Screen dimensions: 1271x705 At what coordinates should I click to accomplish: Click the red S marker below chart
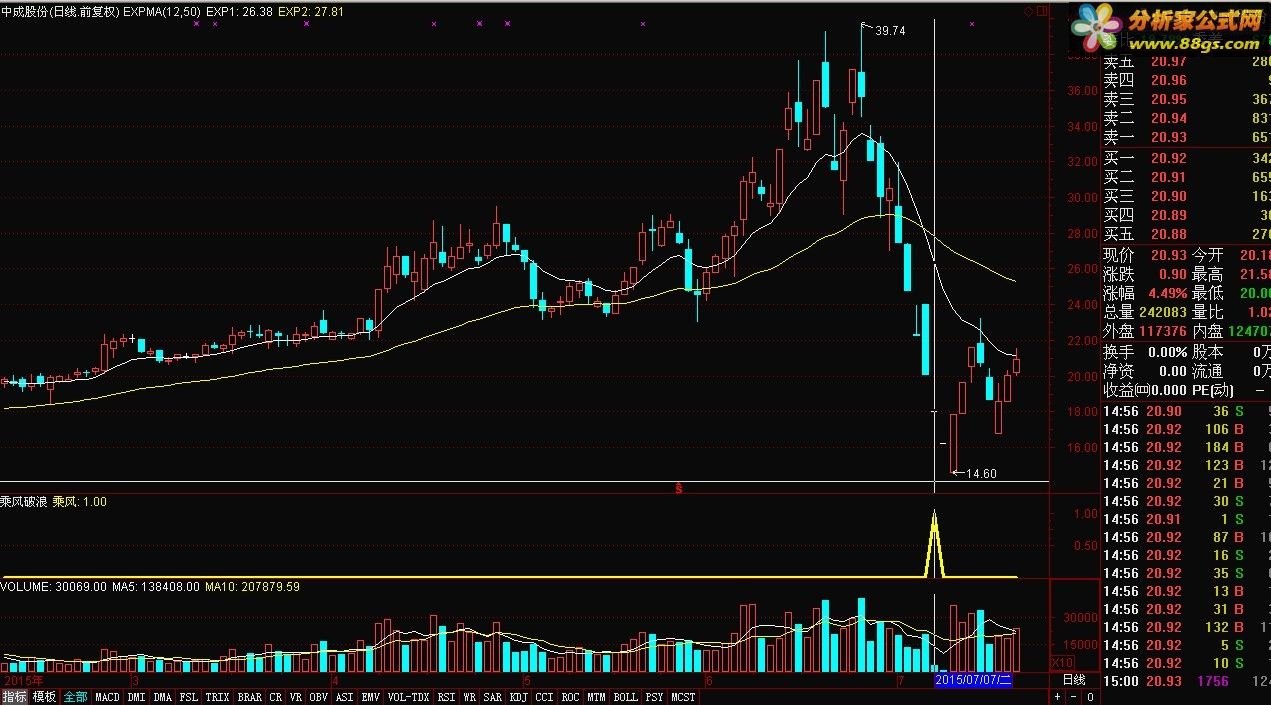click(679, 489)
